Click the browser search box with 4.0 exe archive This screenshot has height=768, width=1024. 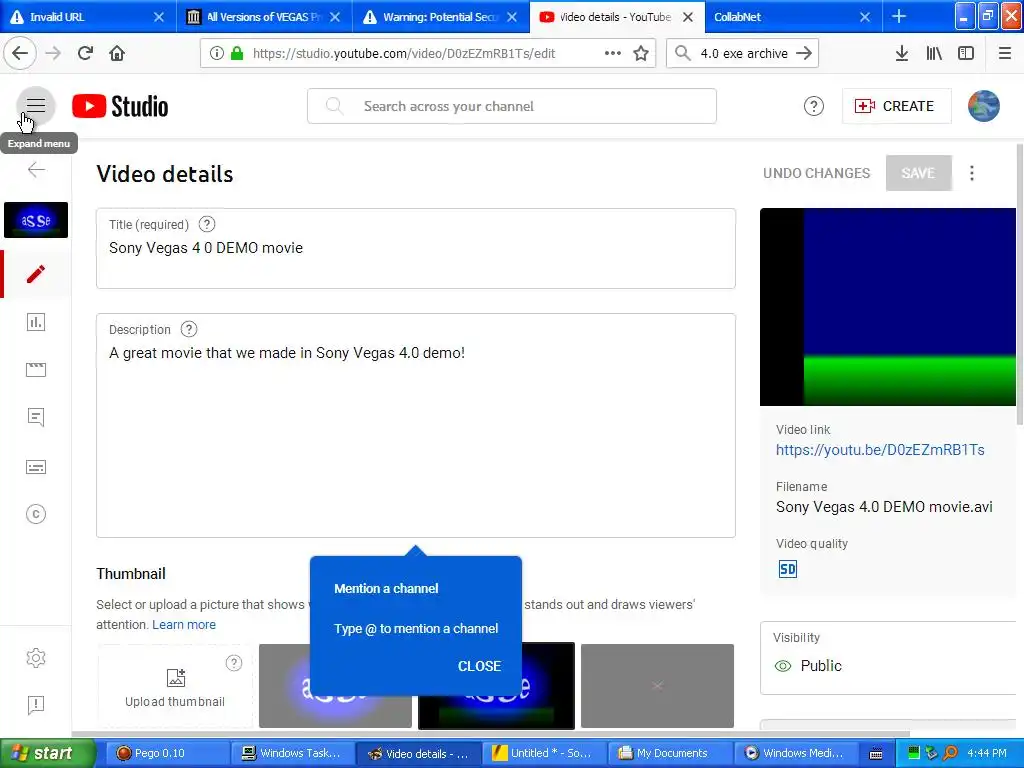click(x=744, y=53)
